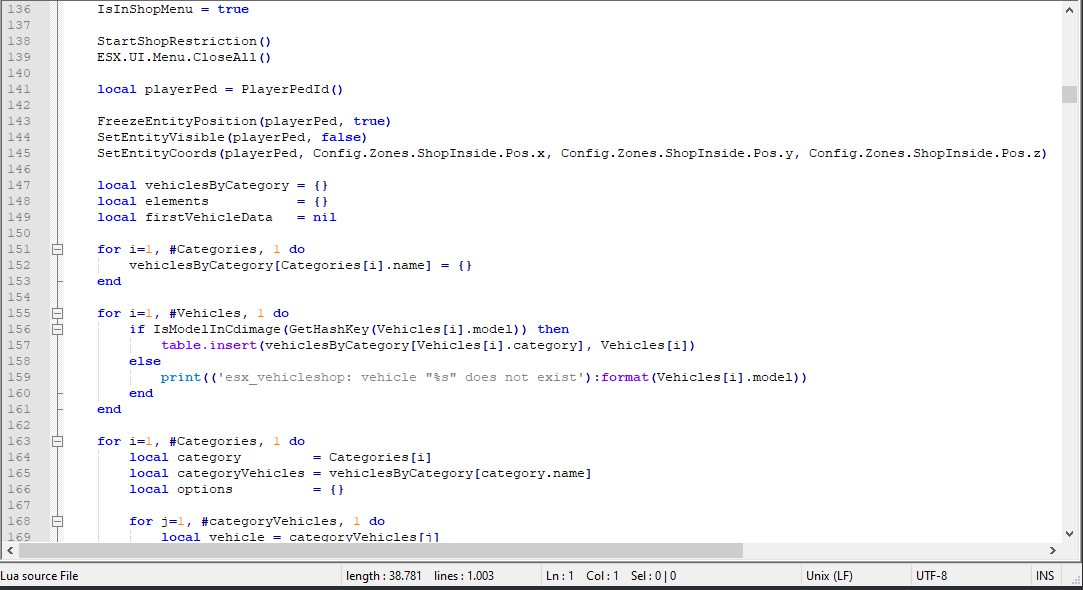This screenshot has width=1083, height=590.
Task: Collapse the fold at line 151
Action: click(x=58, y=249)
